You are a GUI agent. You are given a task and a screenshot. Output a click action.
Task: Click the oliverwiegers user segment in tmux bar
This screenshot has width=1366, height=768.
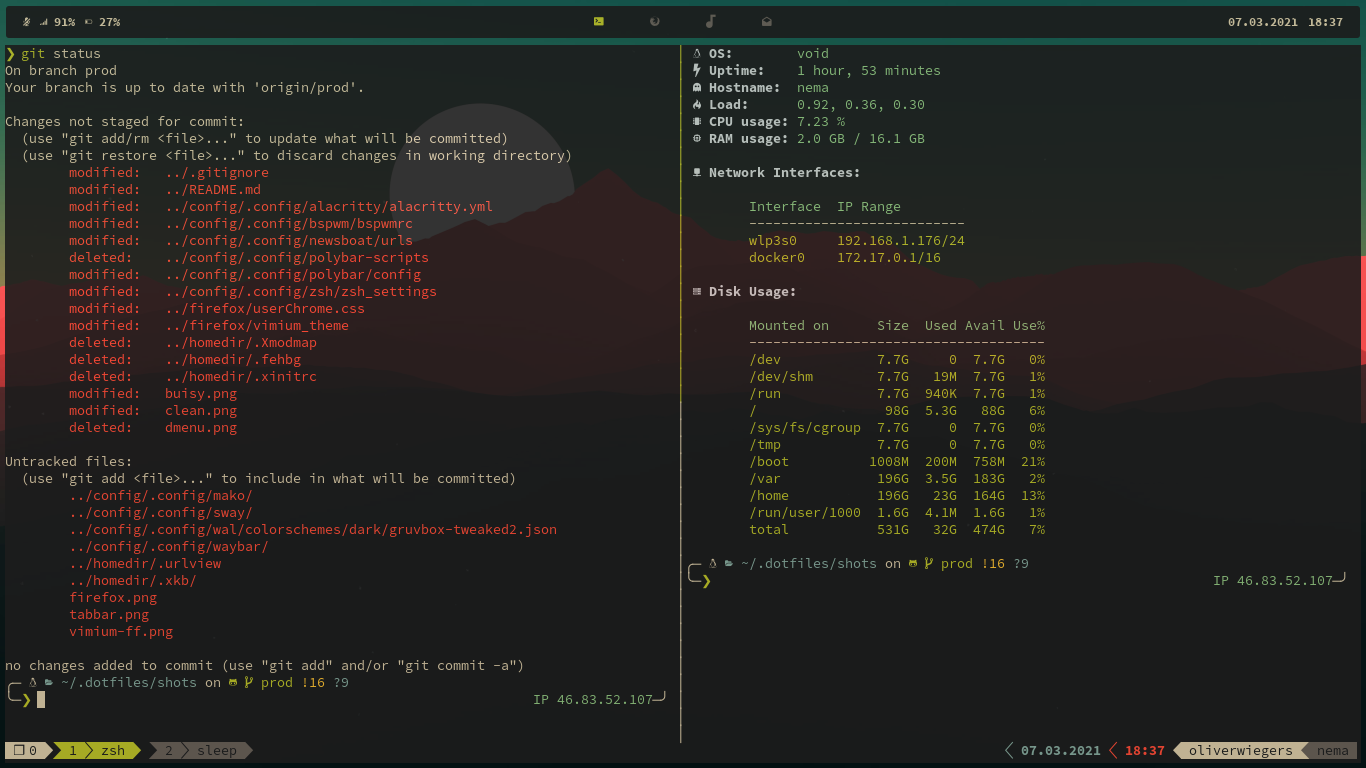tap(1240, 750)
